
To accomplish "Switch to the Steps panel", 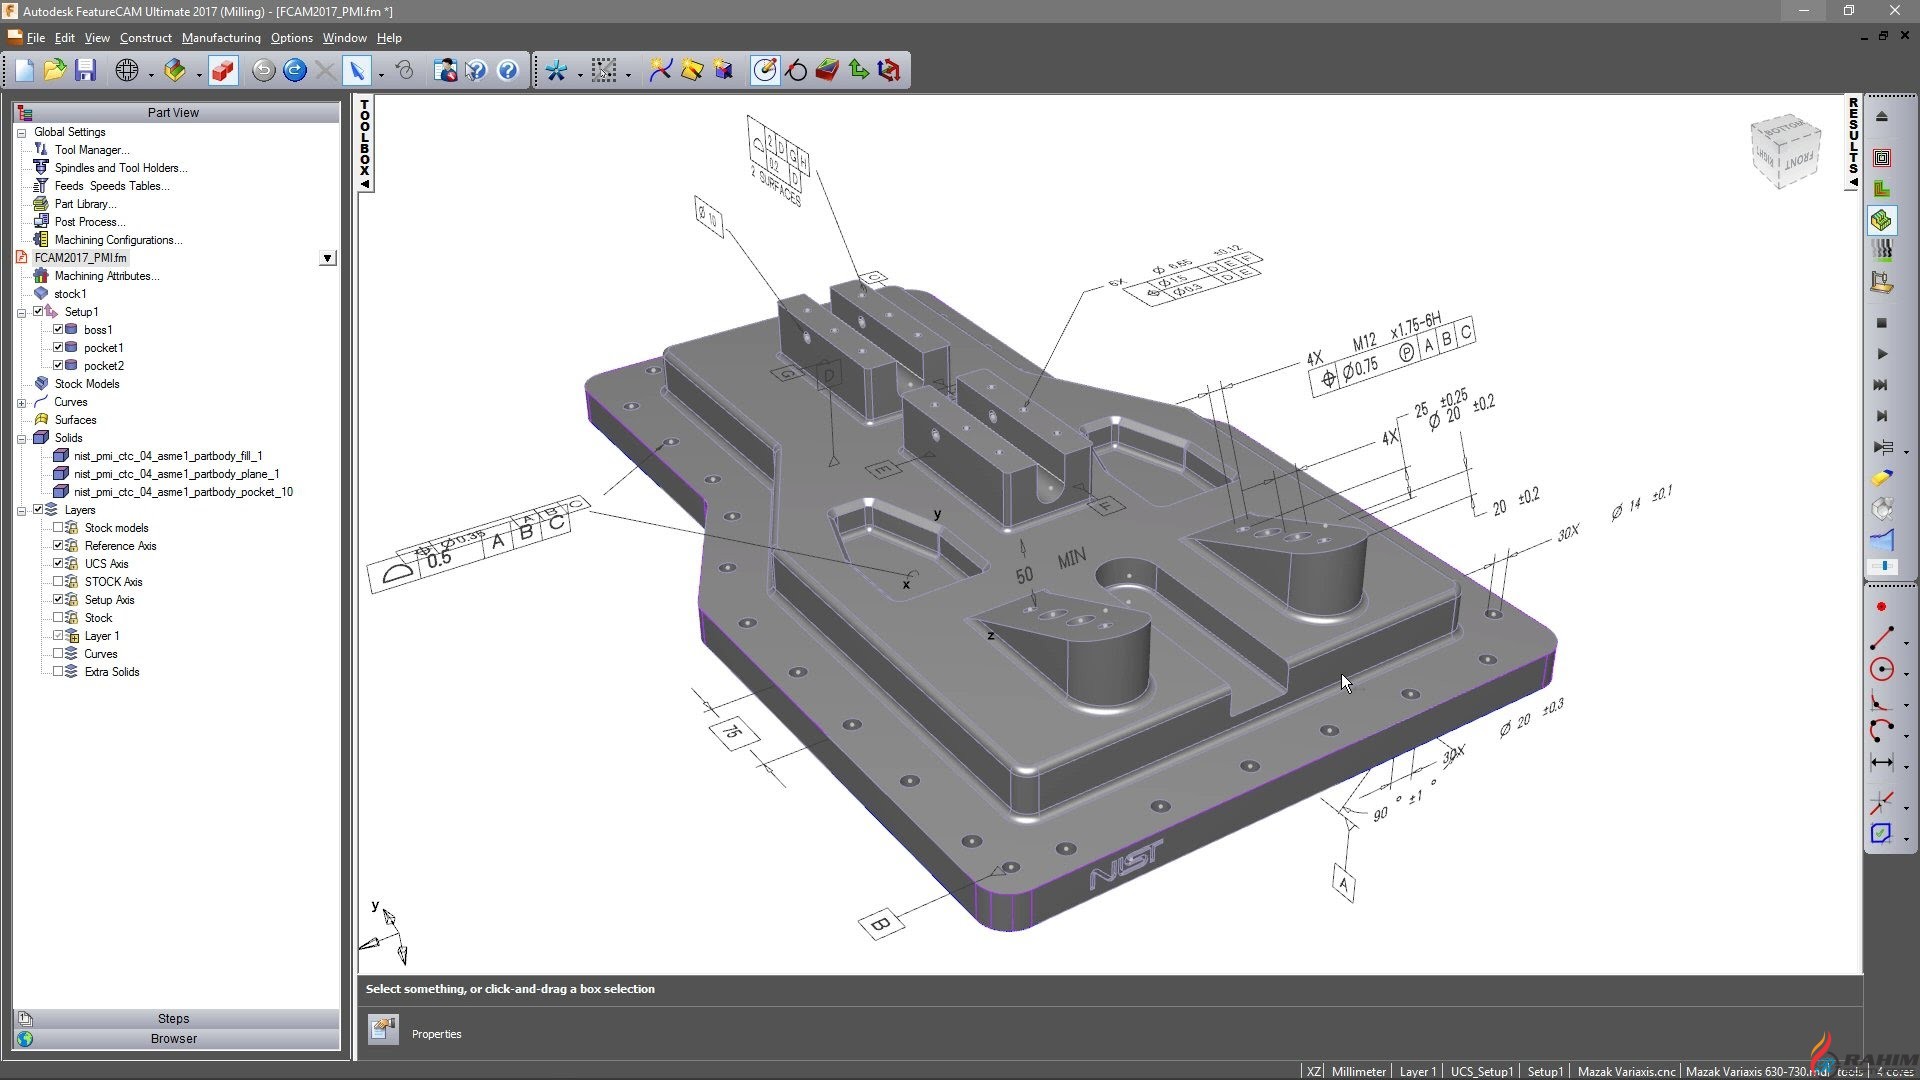I will pos(173,1018).
